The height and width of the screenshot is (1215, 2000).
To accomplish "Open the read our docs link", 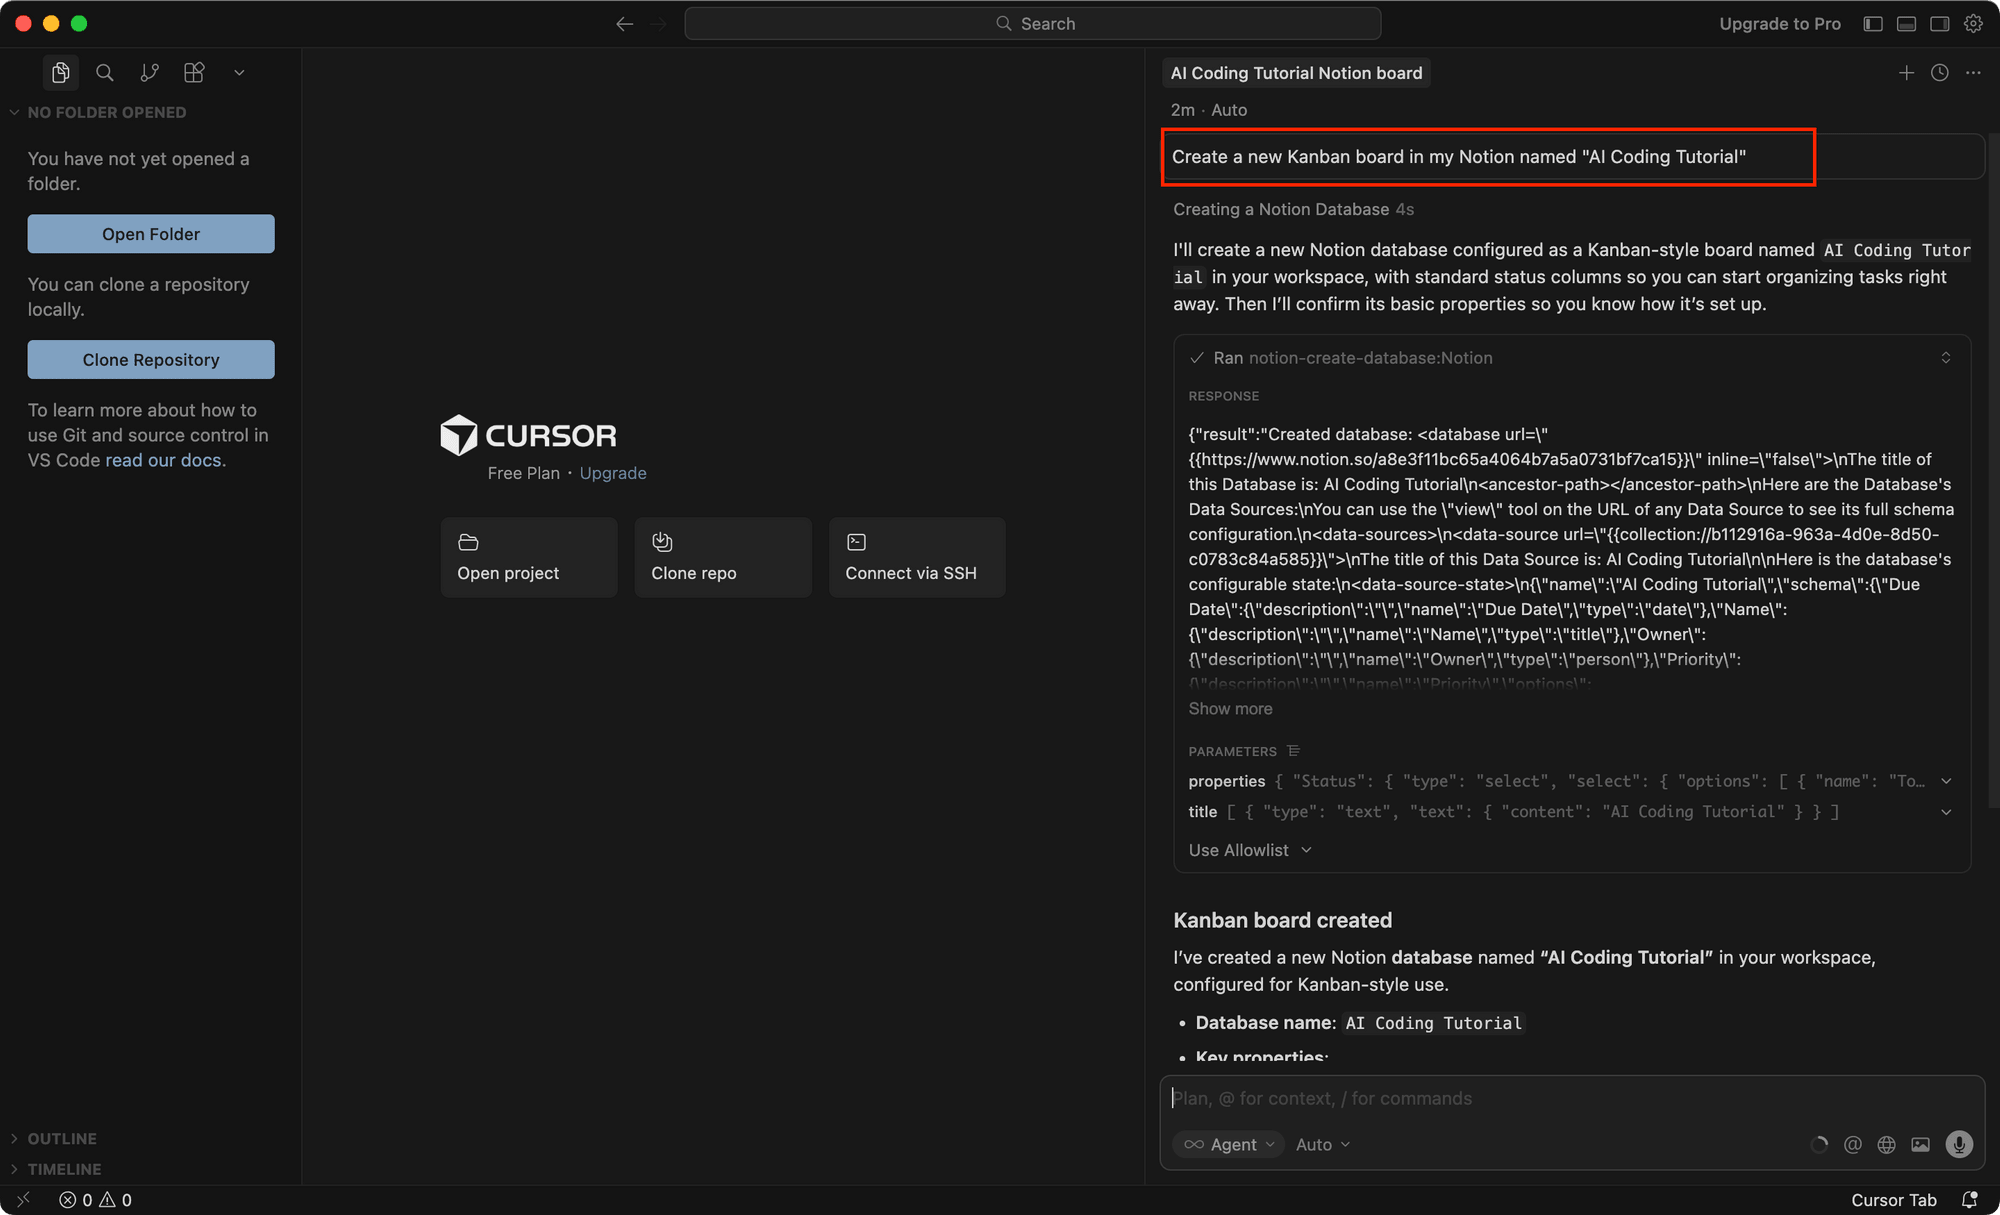I will tap(164, 460).
